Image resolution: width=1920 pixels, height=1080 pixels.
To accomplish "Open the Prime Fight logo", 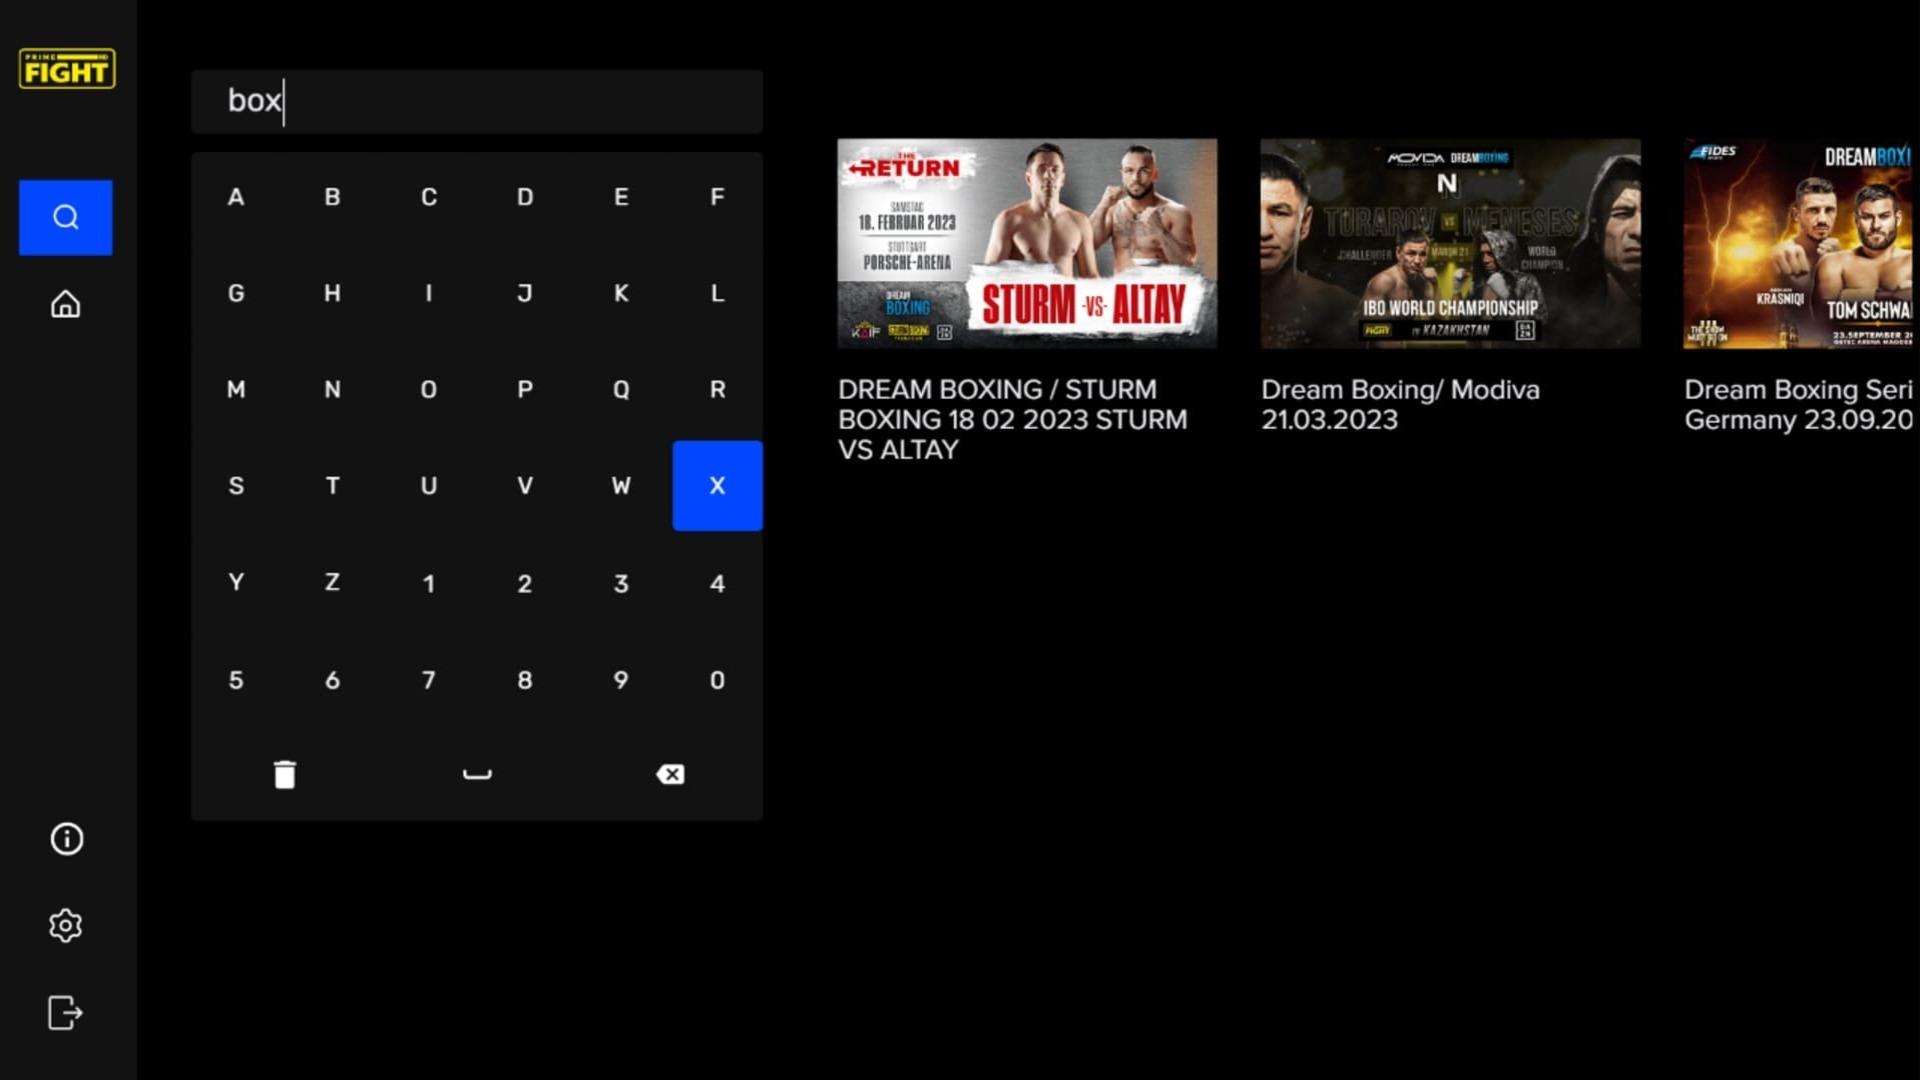I will [x=66, y=69].
